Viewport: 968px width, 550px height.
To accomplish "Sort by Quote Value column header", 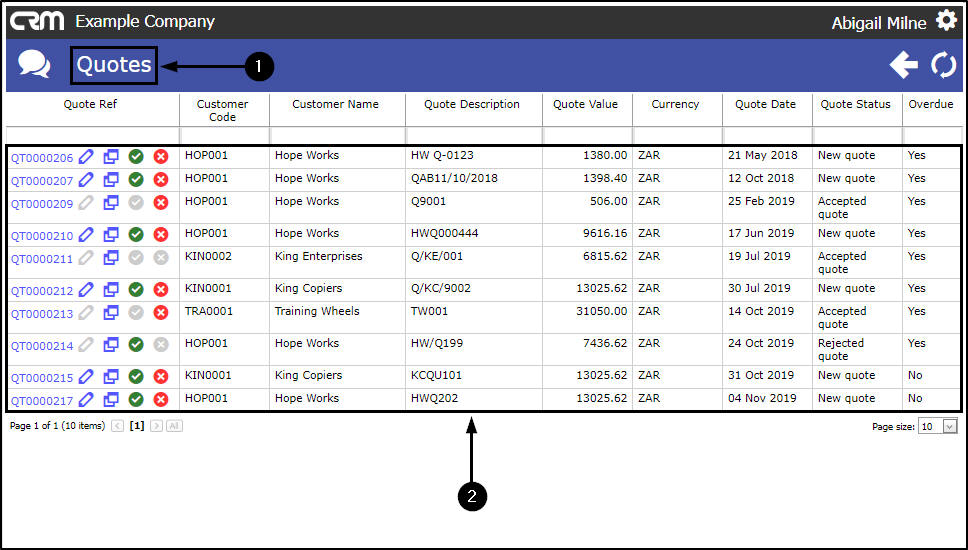I will click(585, 104).
